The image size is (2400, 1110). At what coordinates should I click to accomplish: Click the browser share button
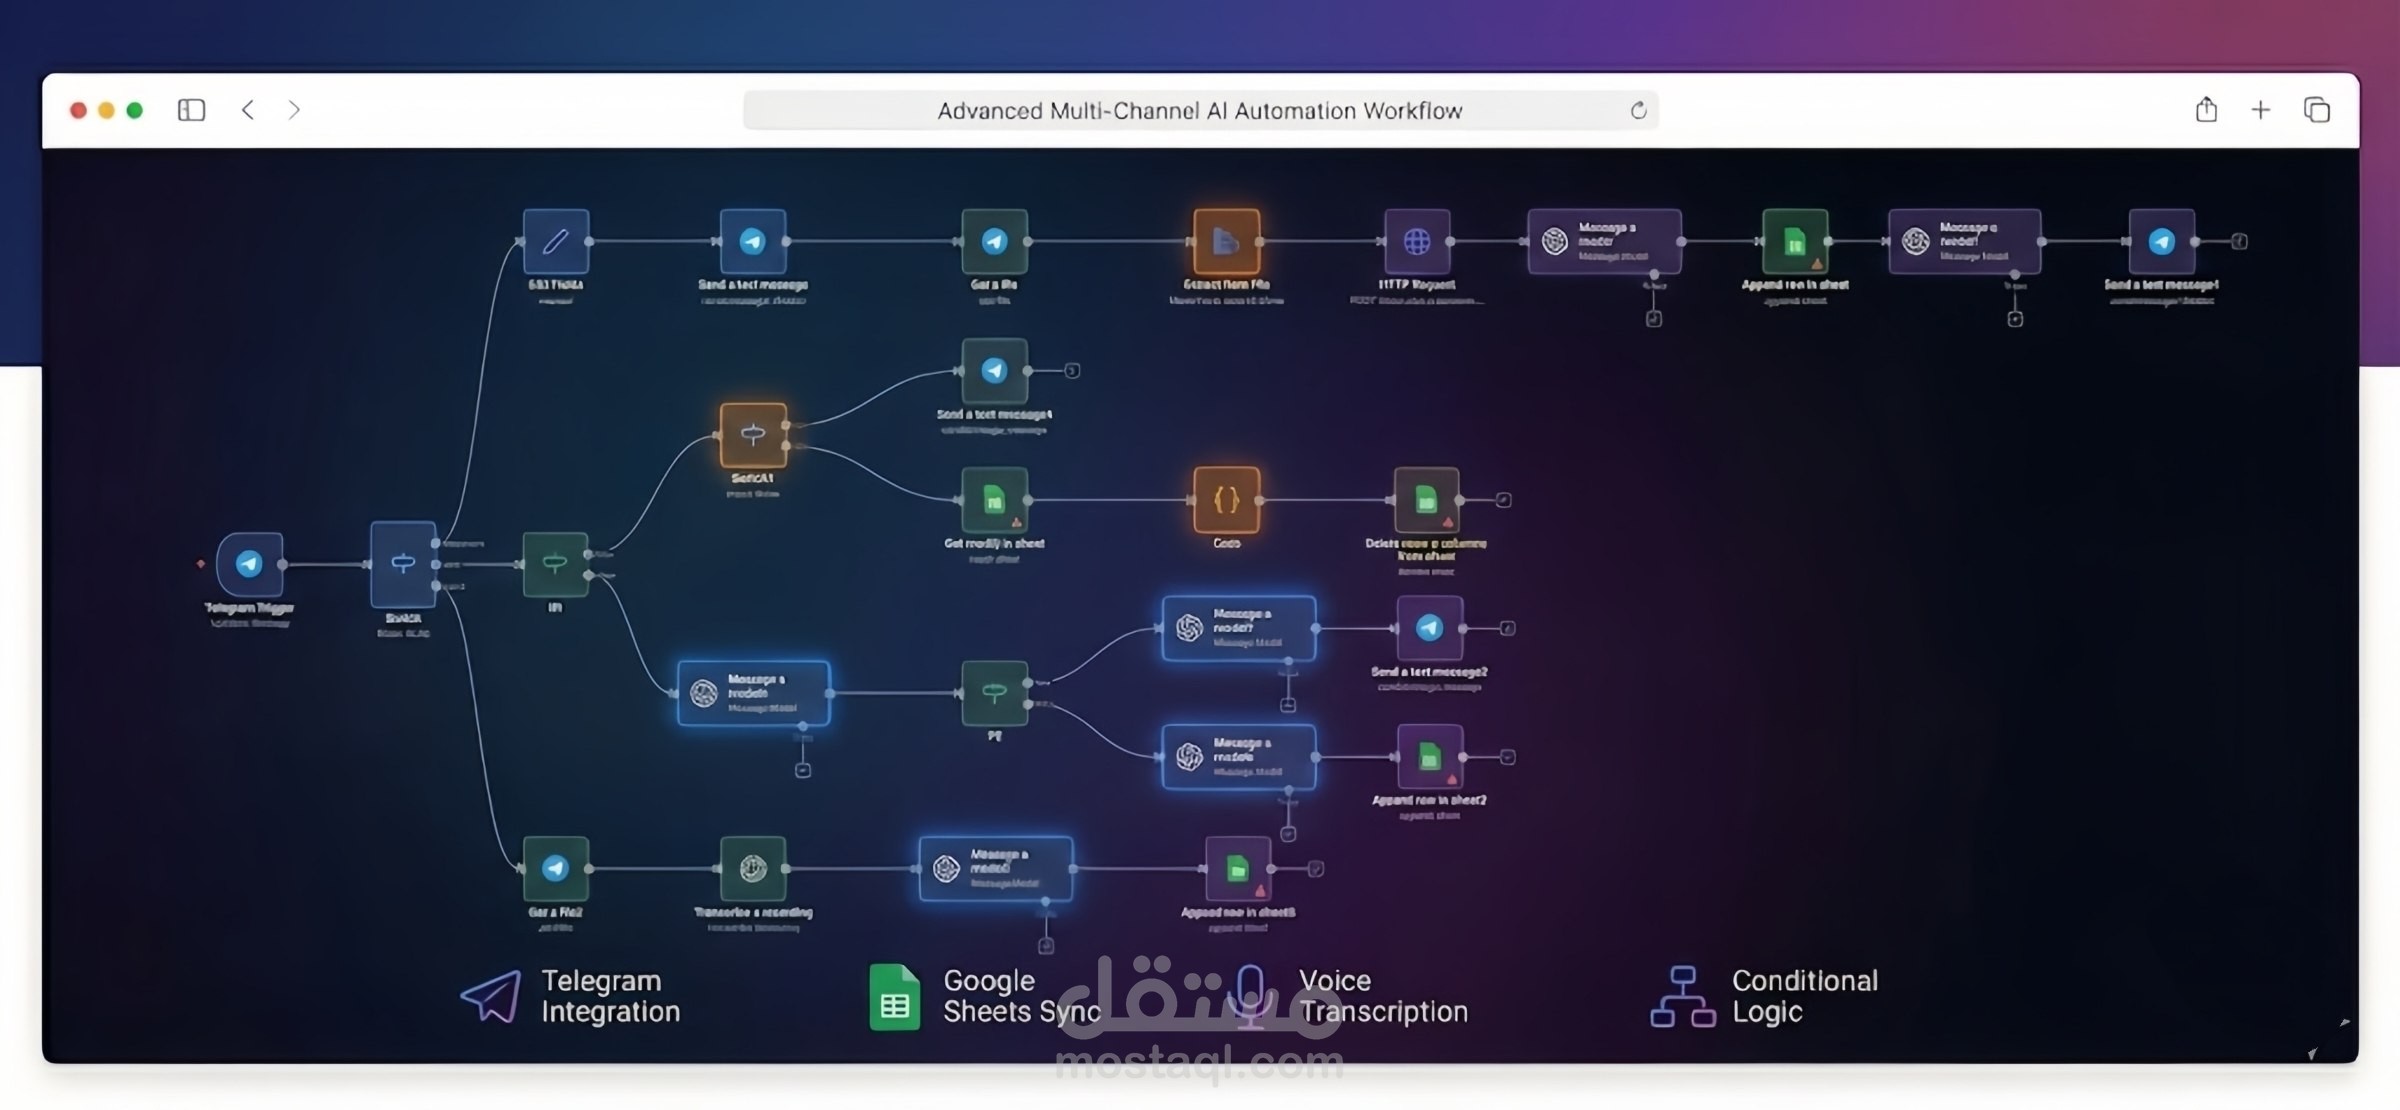point(2206,110)
